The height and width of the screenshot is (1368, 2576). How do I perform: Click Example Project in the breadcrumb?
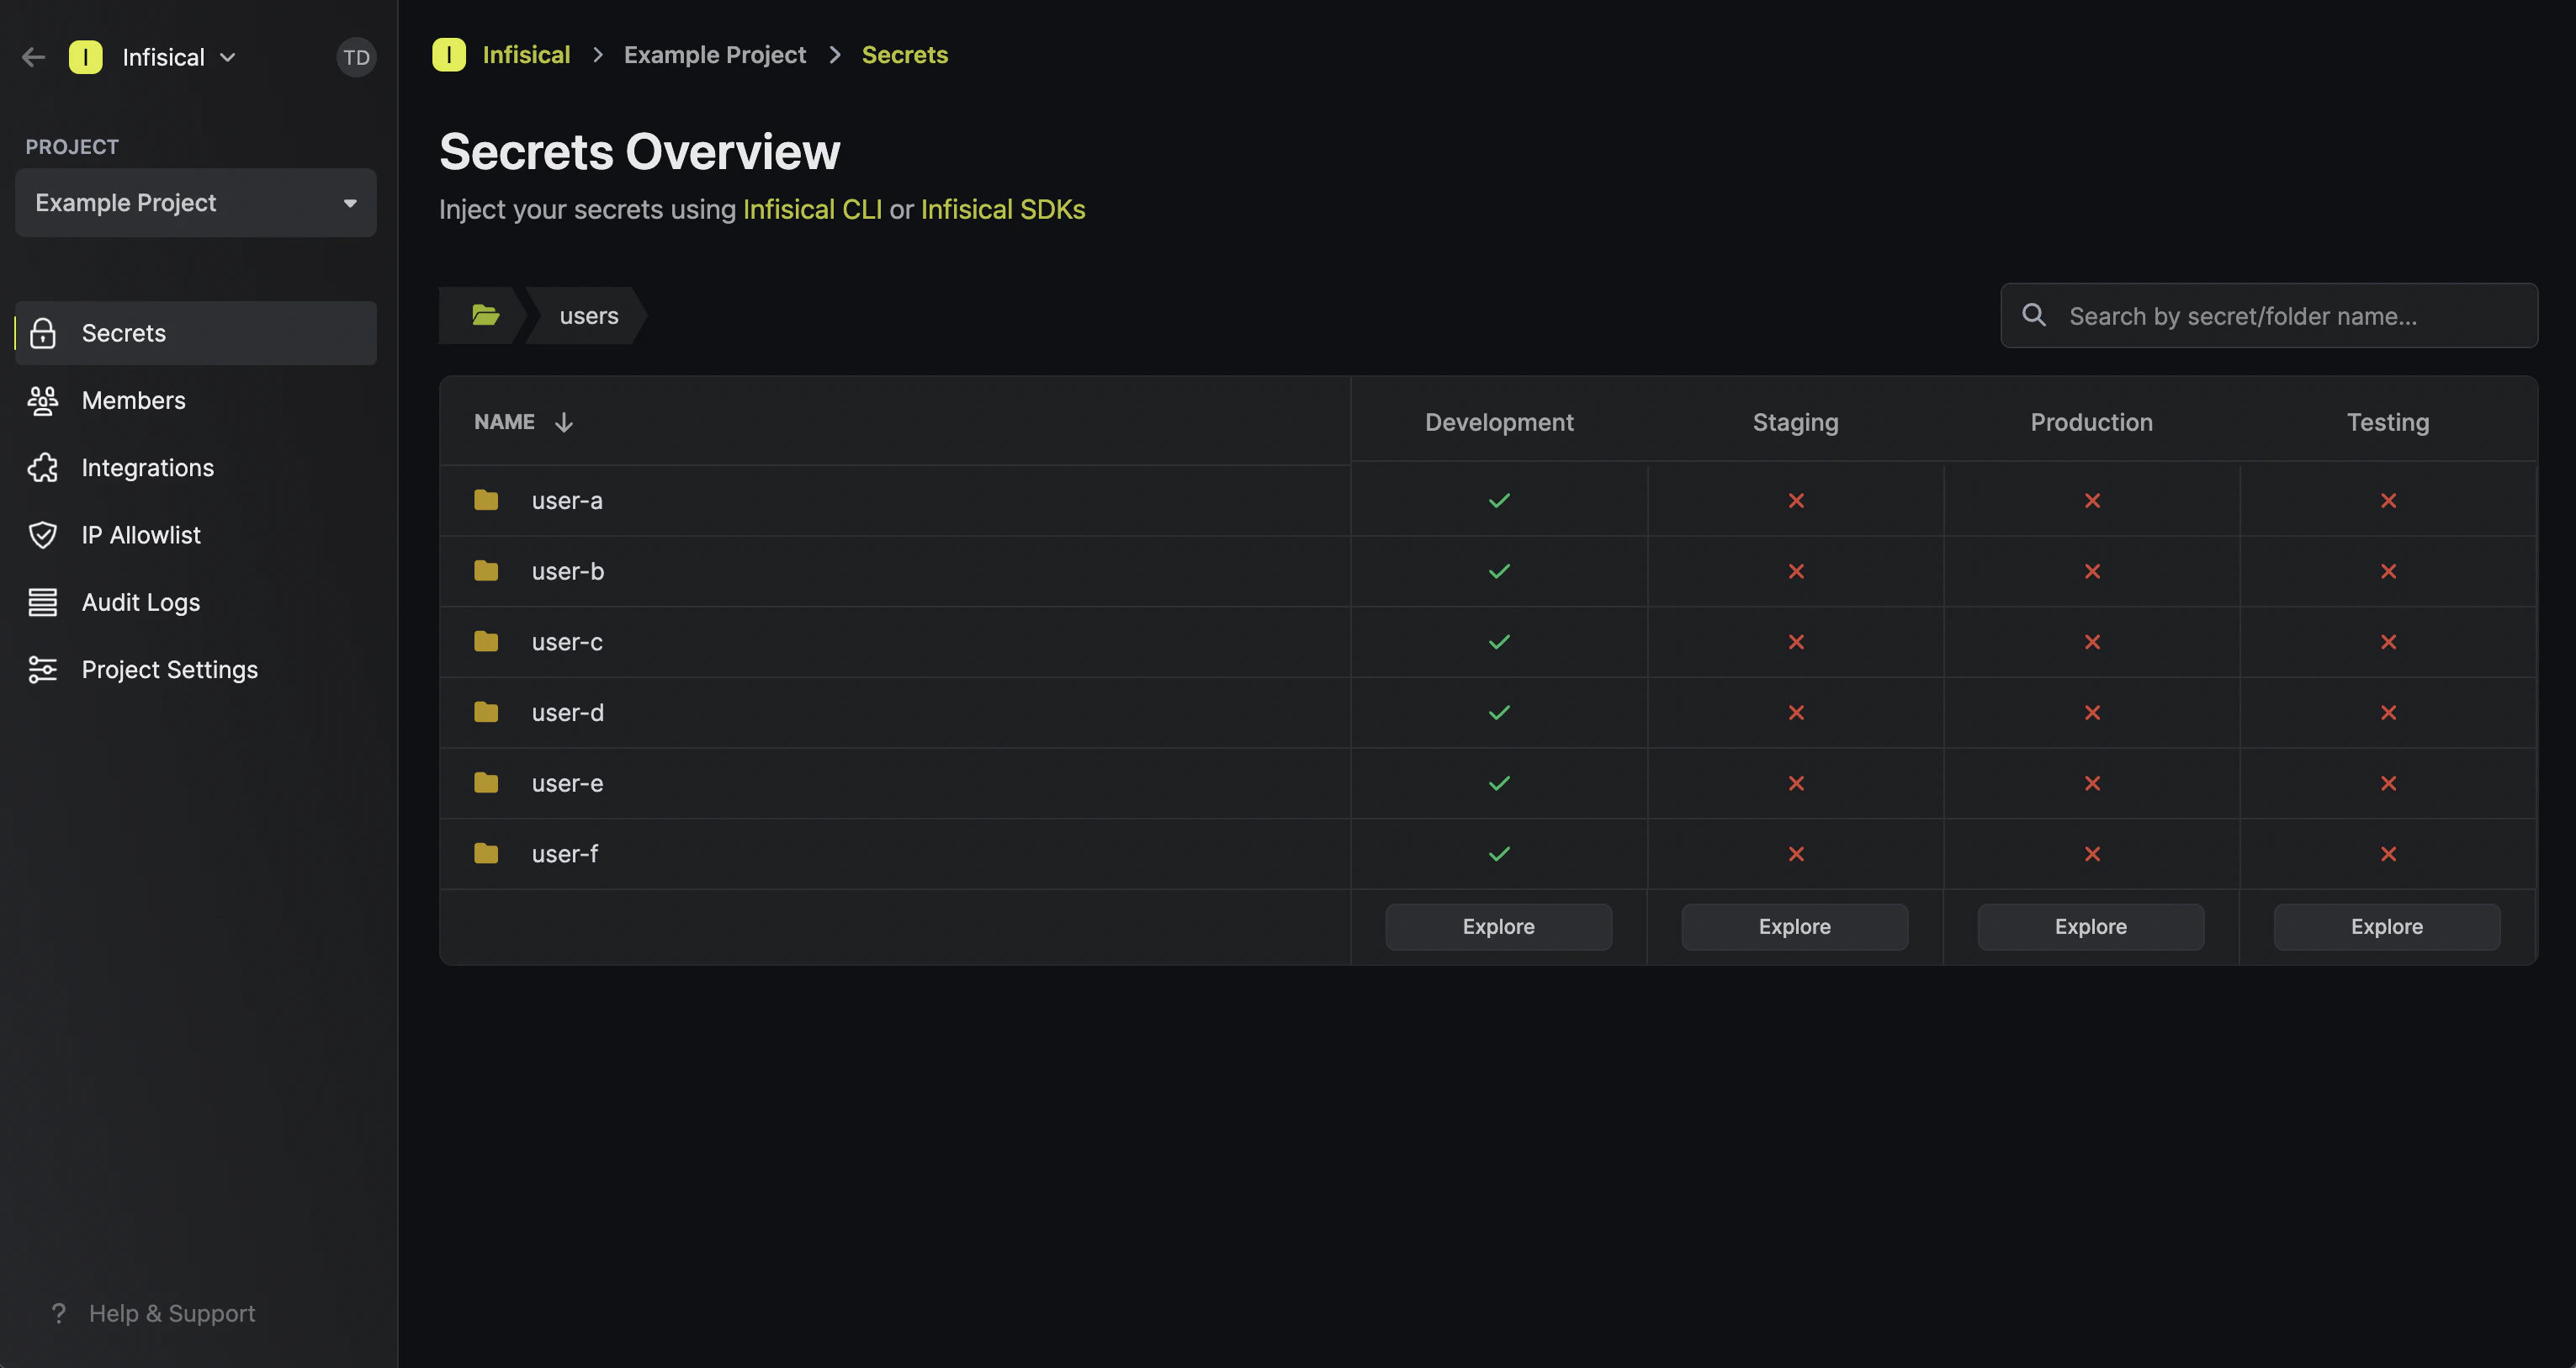pyautogui.click(x=715, y=54)
